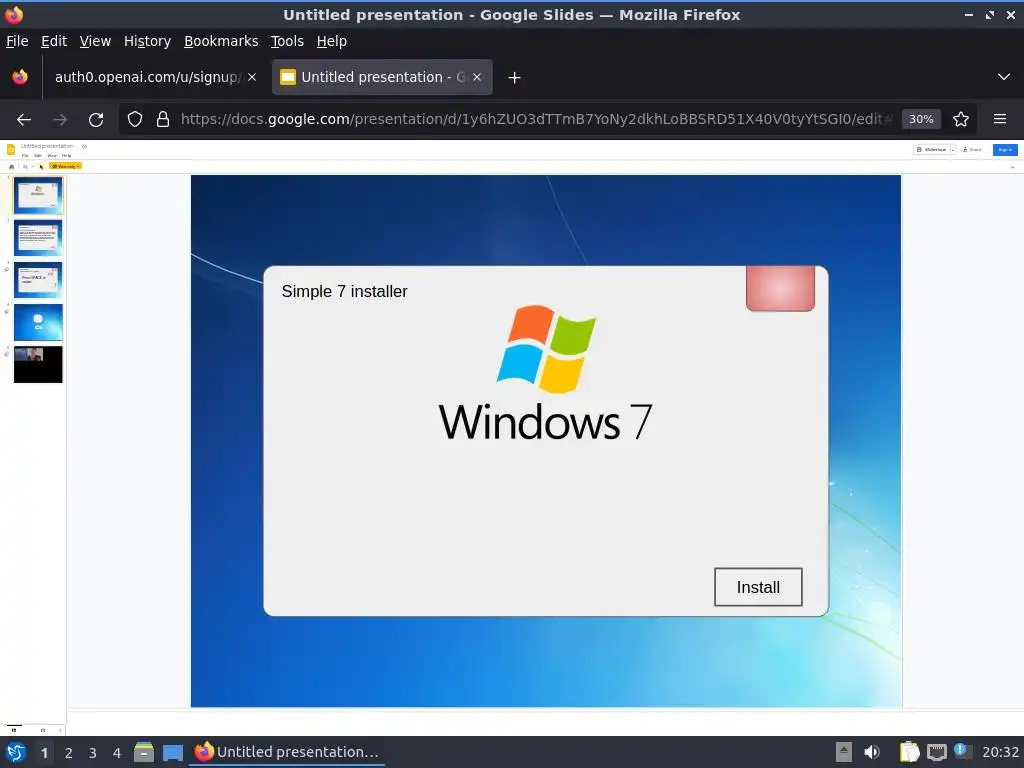Switch to workspace 4 in taskbar
Screen dimensions: 1024x768
pos(117,753)
